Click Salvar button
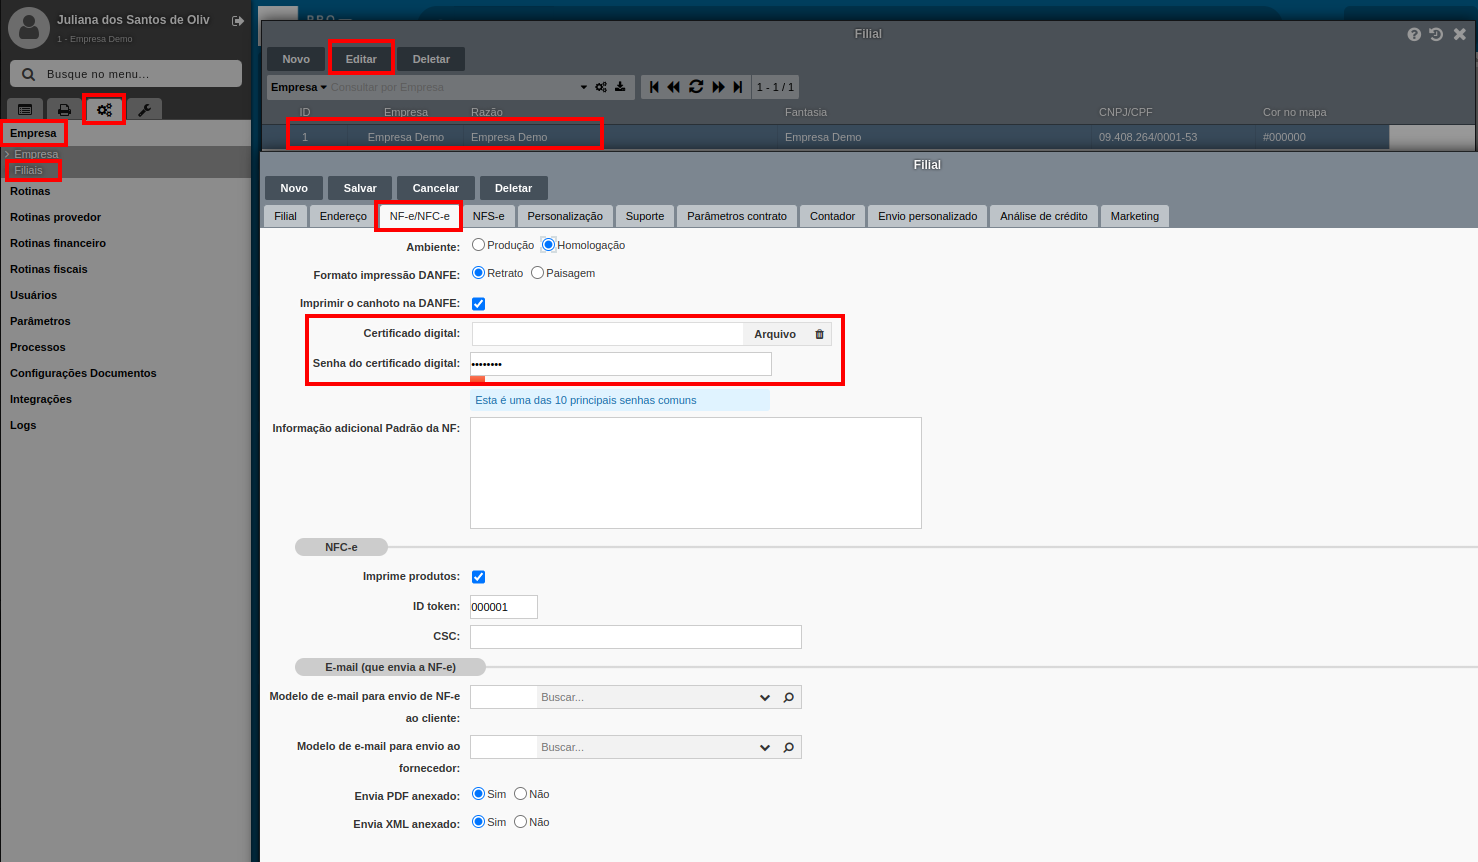The height and width of the screenshot is (862, 1478). click(x=360, y=188)
